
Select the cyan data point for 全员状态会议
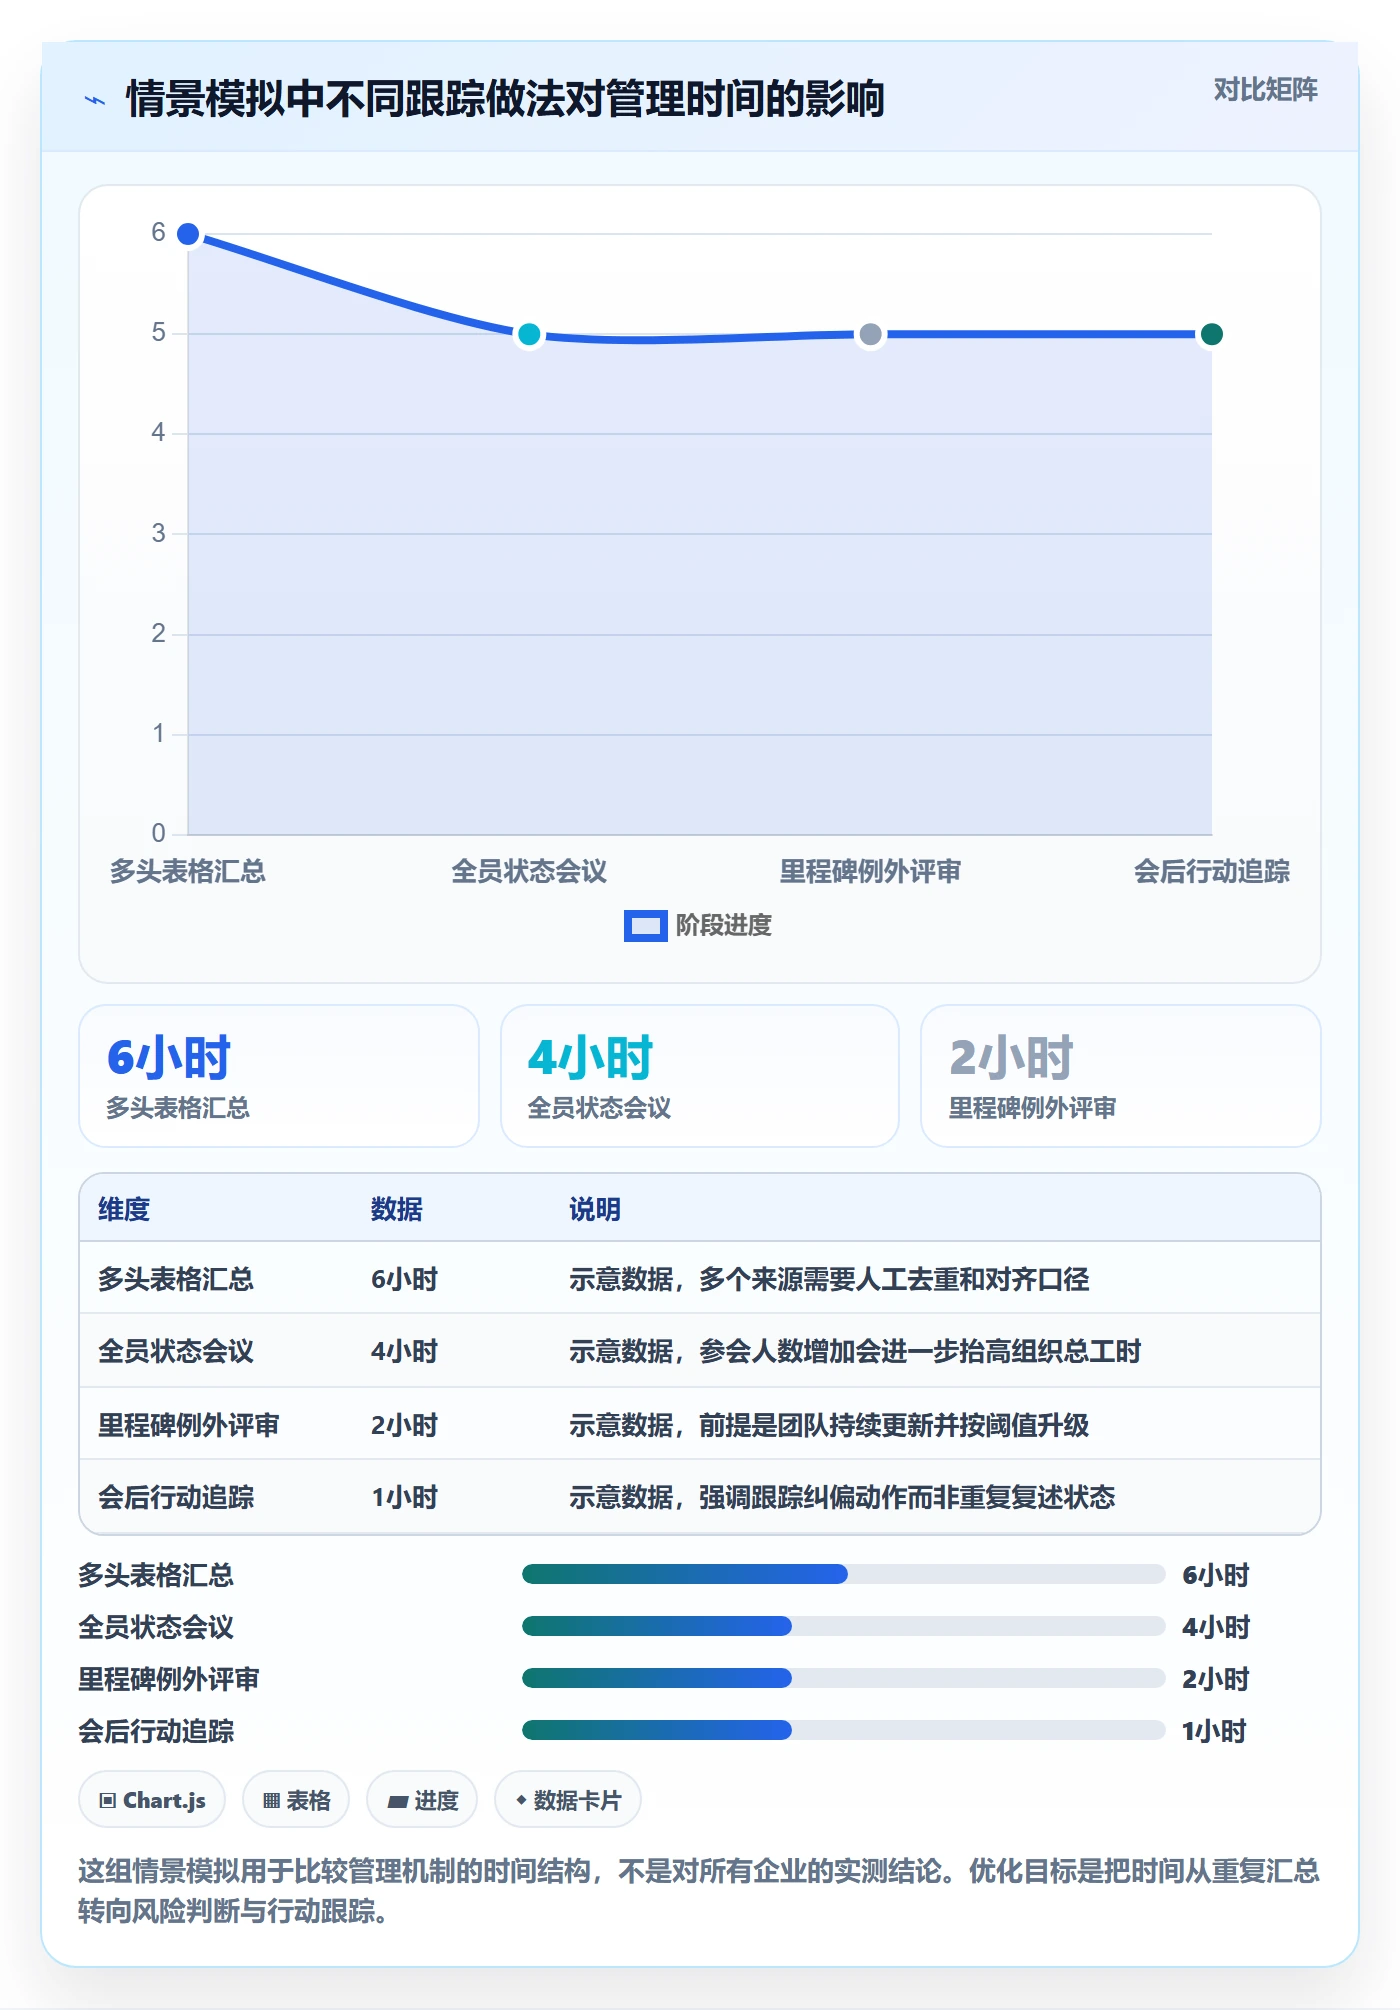click(529, 334)
